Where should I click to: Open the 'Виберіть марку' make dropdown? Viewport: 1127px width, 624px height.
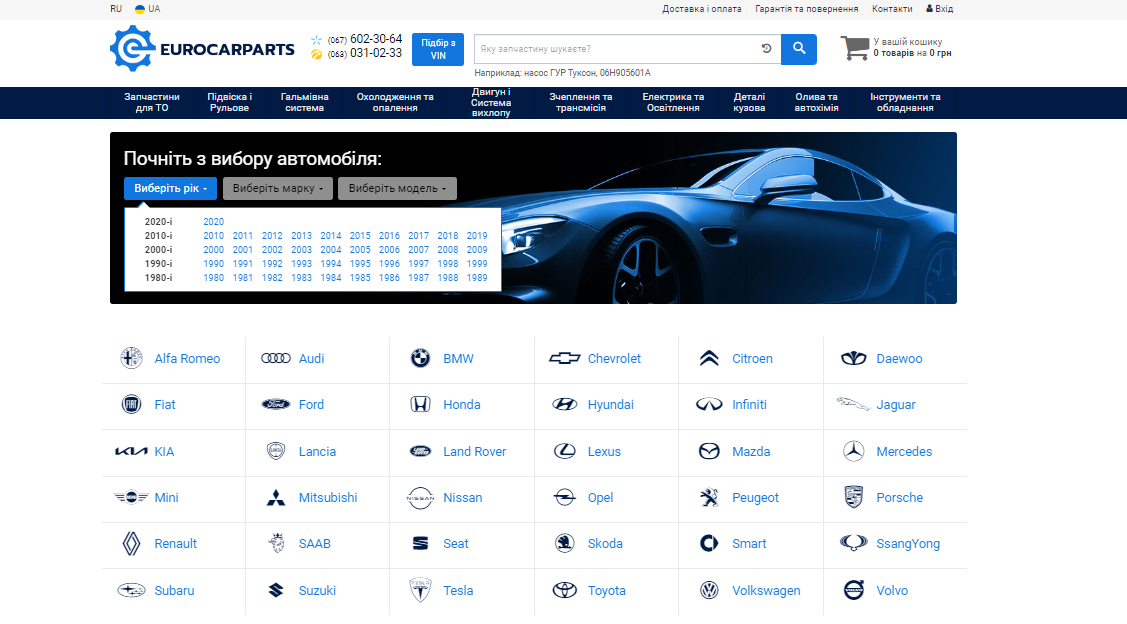pos(277,188)
